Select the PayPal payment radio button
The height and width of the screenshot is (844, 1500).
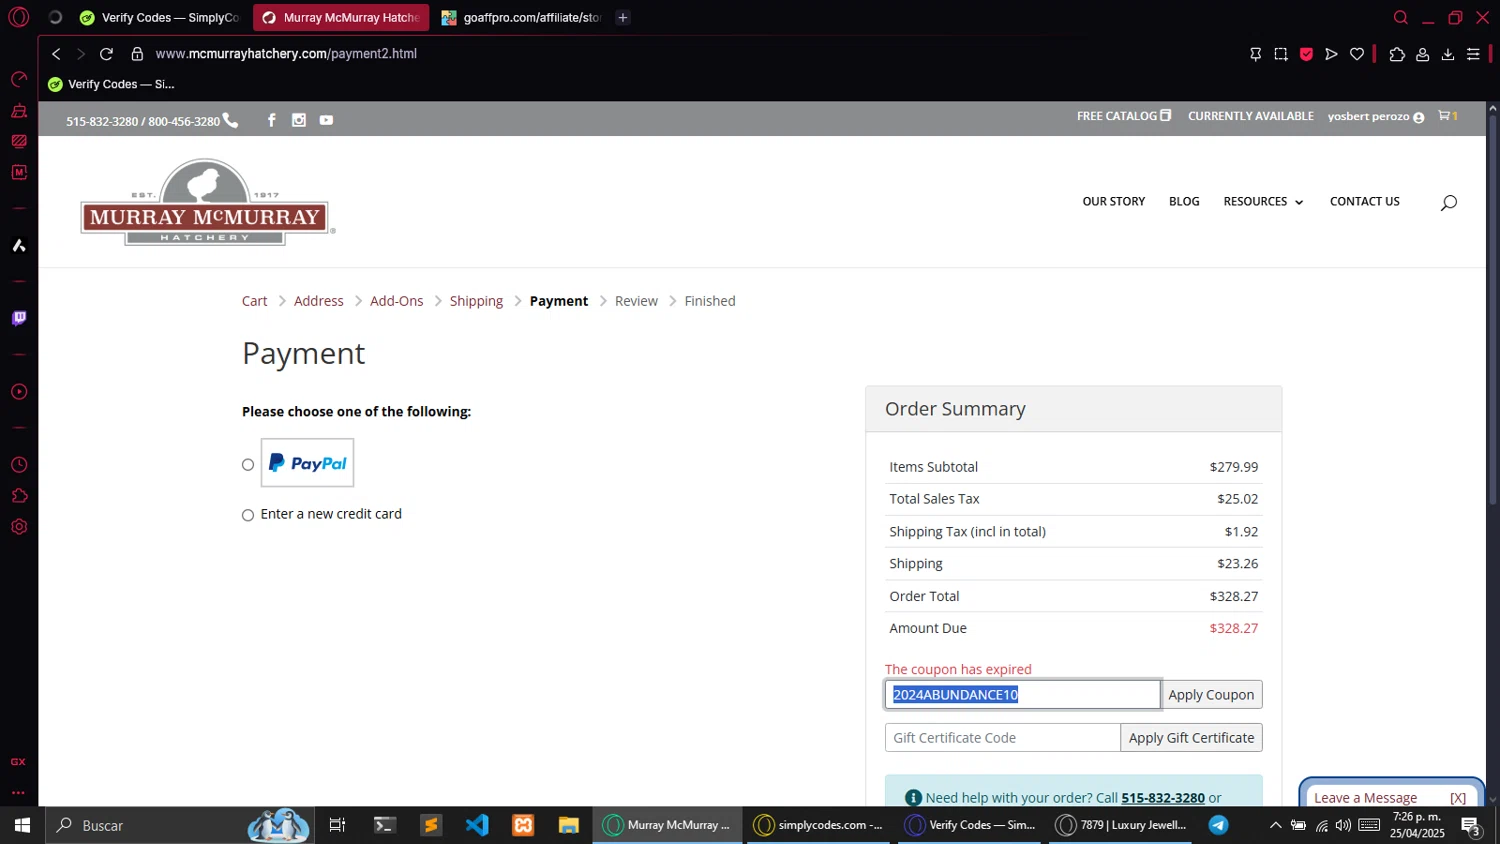point(248,465)
